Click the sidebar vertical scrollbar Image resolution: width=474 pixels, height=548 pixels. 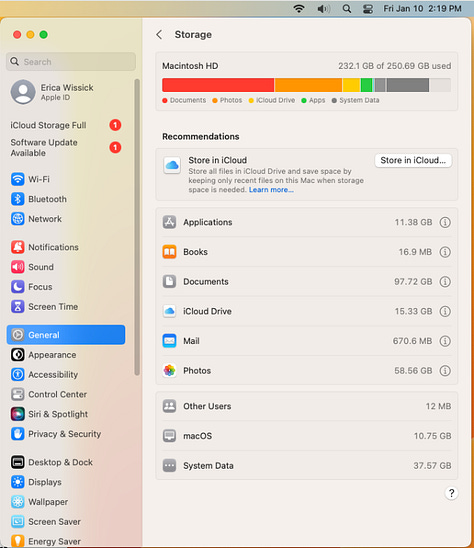coord(137,227)
